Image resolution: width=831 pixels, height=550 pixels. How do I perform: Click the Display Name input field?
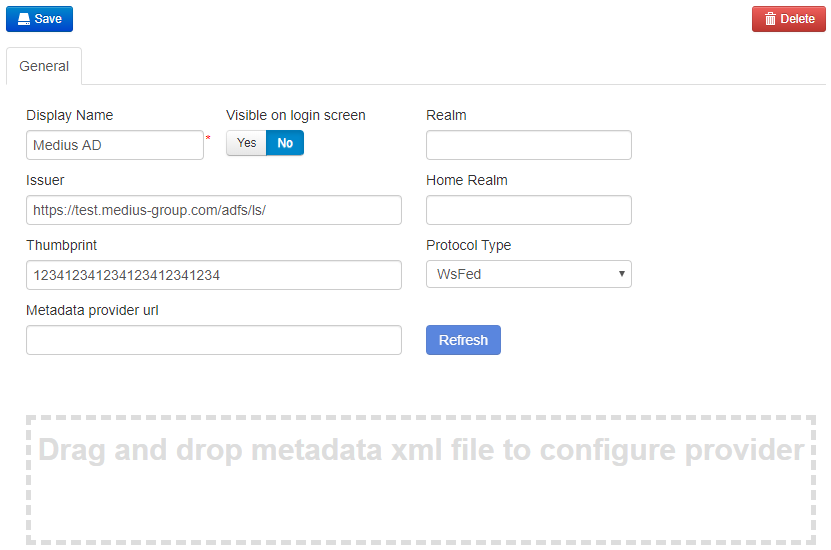(115, 145)
